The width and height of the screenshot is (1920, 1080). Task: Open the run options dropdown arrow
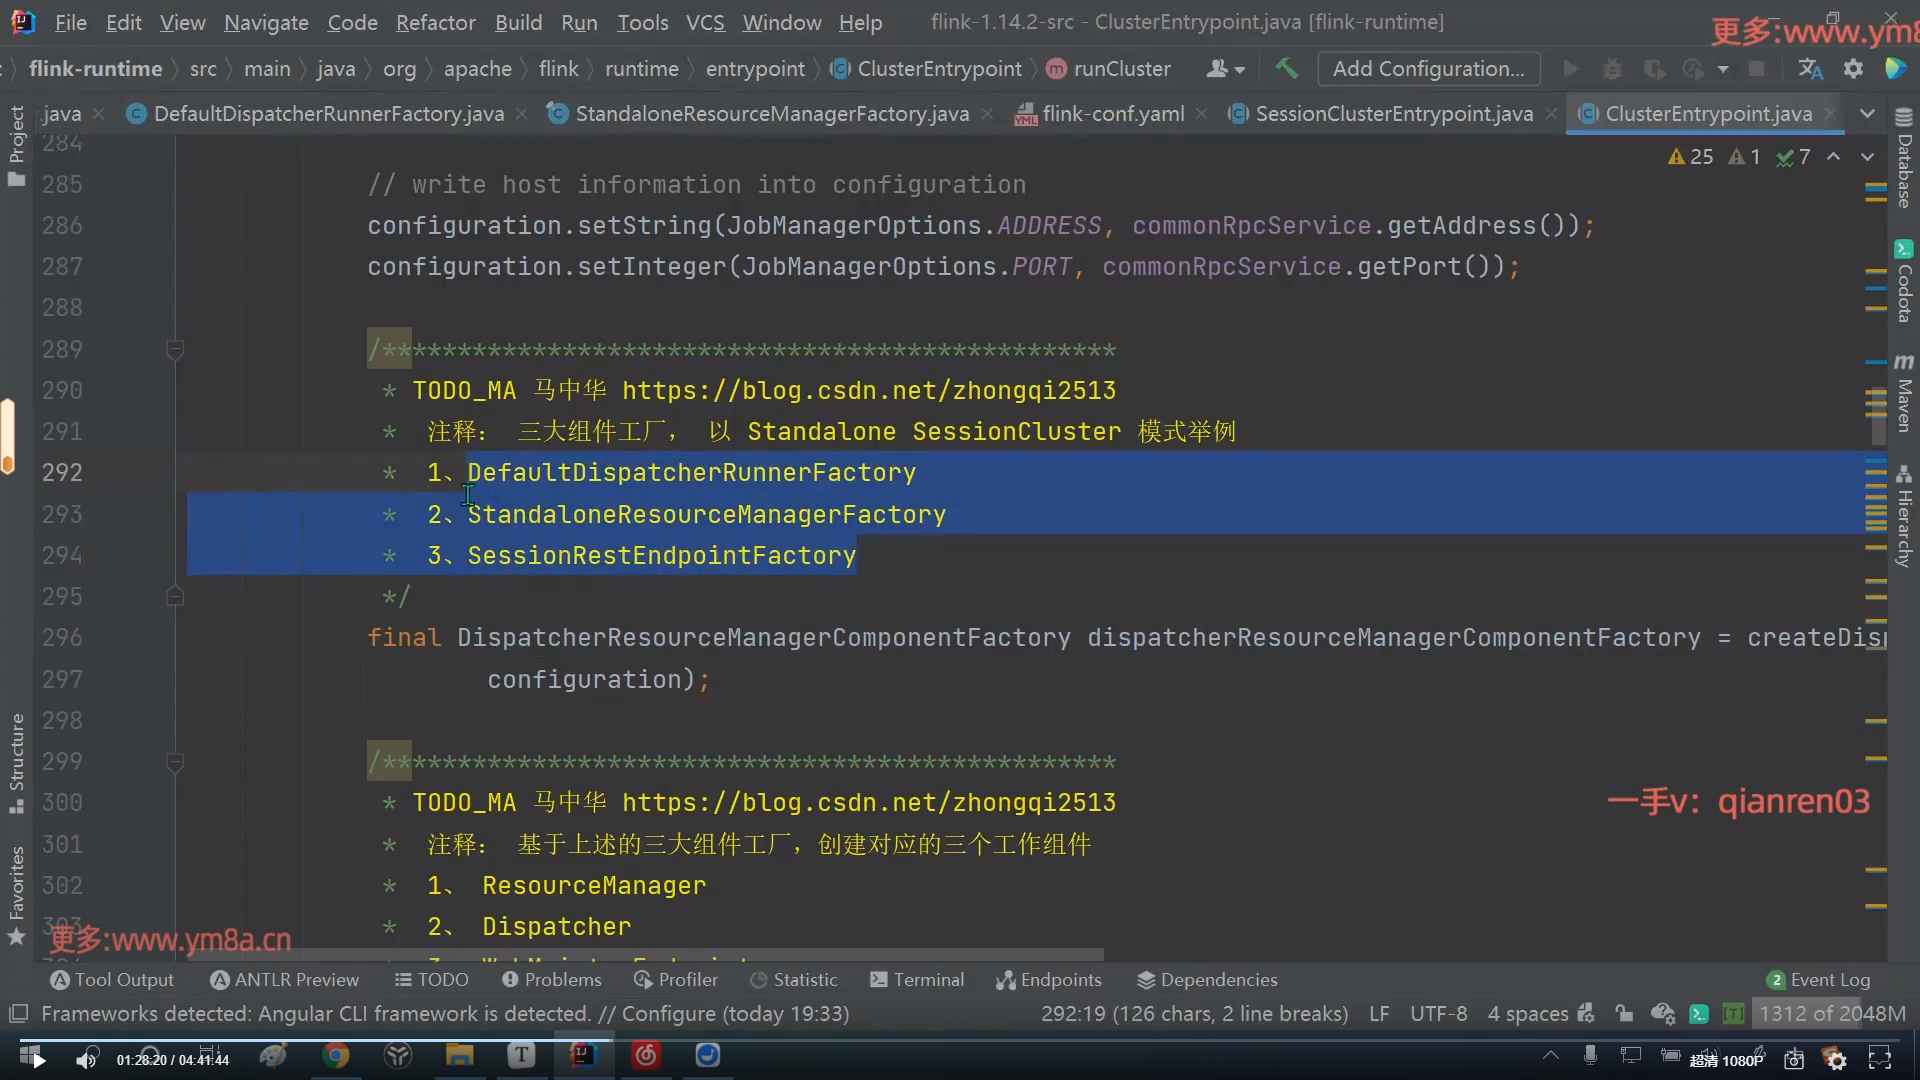1723,69
